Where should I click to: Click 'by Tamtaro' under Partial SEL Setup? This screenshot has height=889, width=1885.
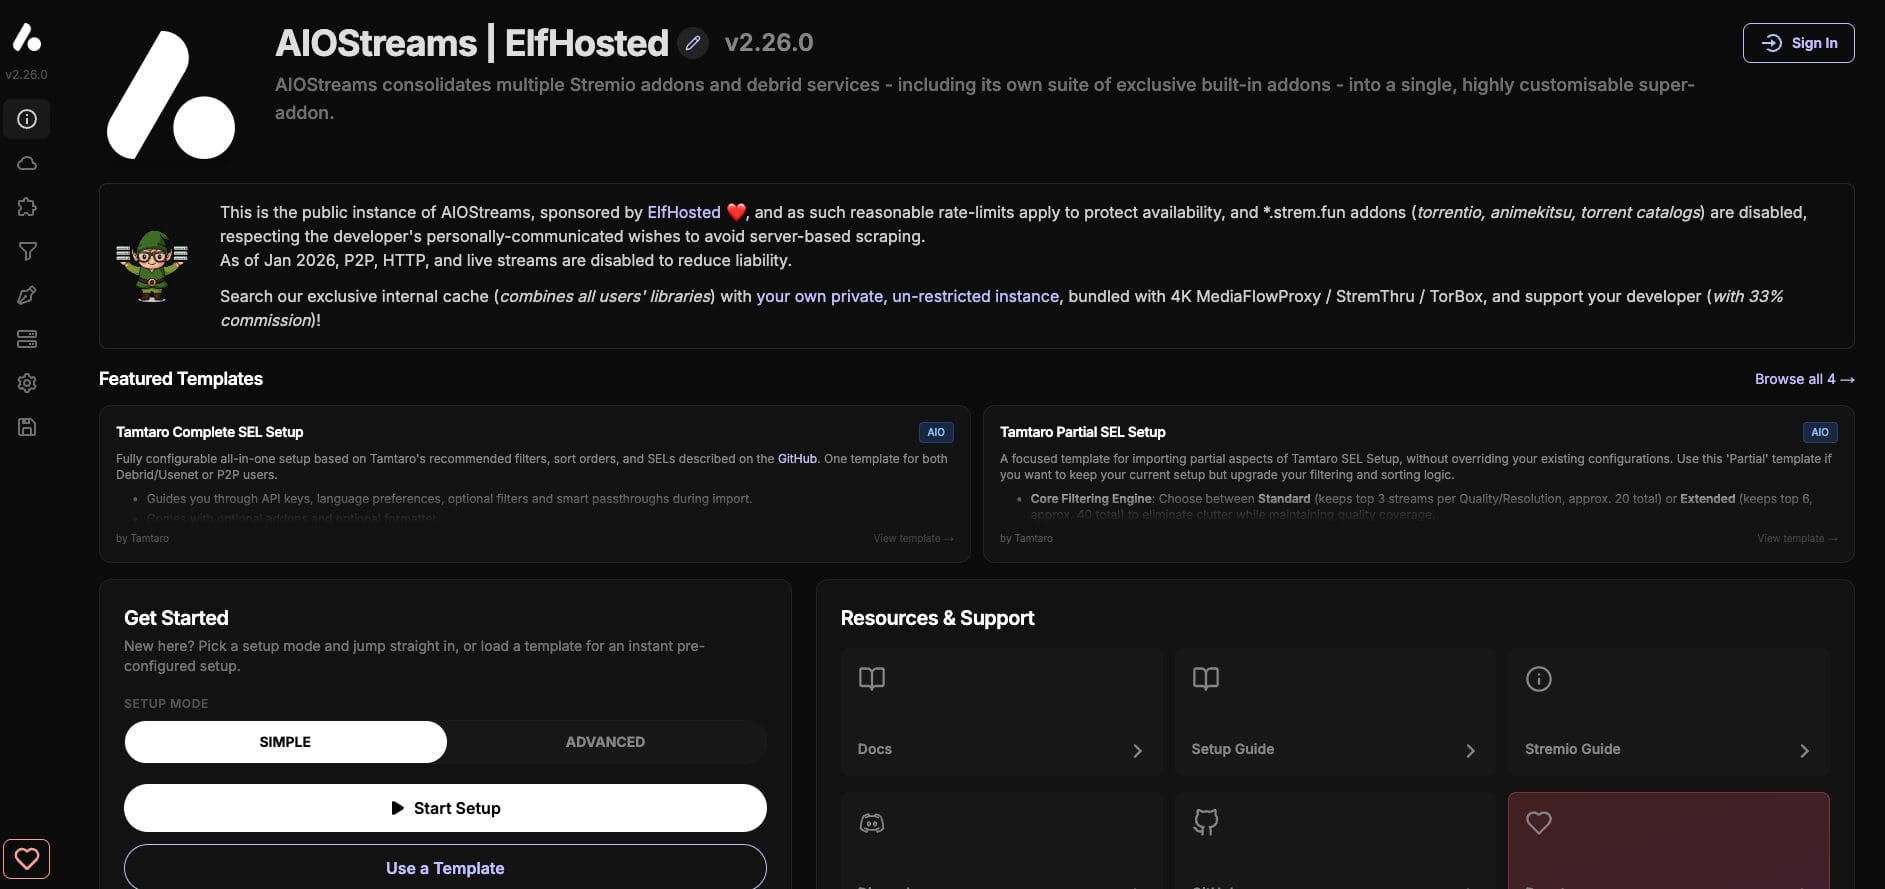1026,538
